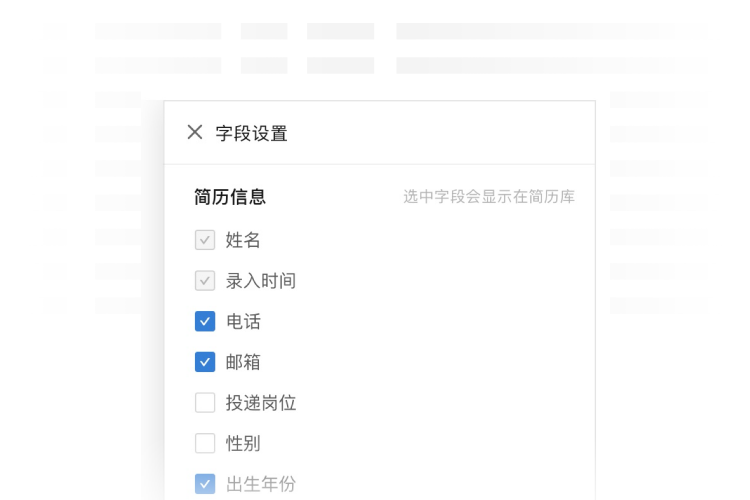This screenshot has width=750, height=500.
Task: Click the 出生年份 label text
Action: pyautogui.click(x=261, y=484)
